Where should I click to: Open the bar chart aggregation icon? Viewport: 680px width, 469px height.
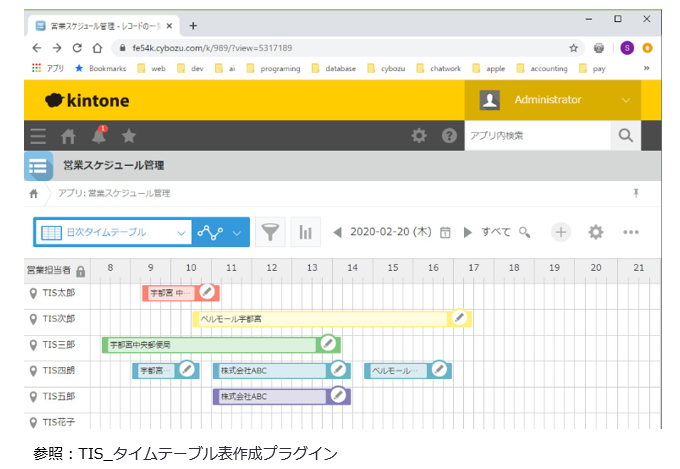coord(306,232)
